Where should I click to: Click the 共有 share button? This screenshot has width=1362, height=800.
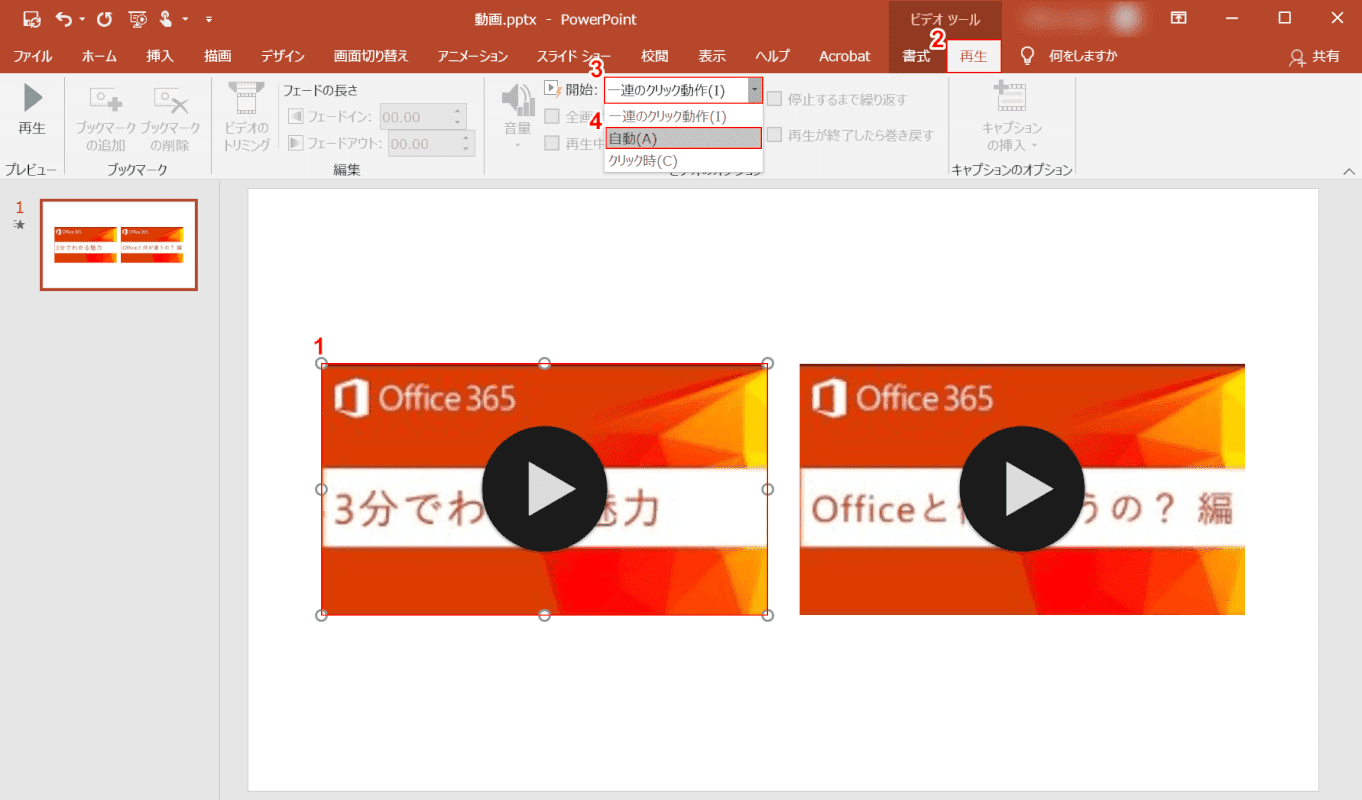click(1314, 56)
